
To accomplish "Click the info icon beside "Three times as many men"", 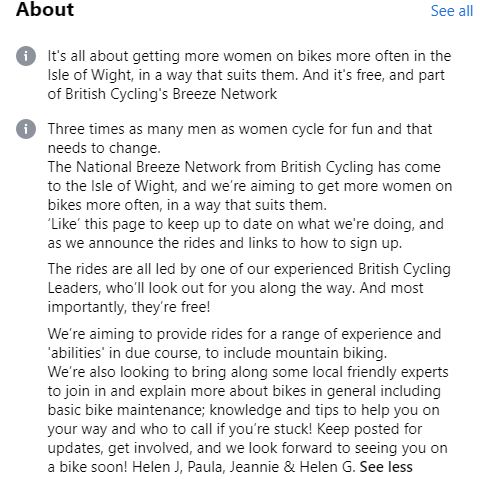I will coord(26,129).
